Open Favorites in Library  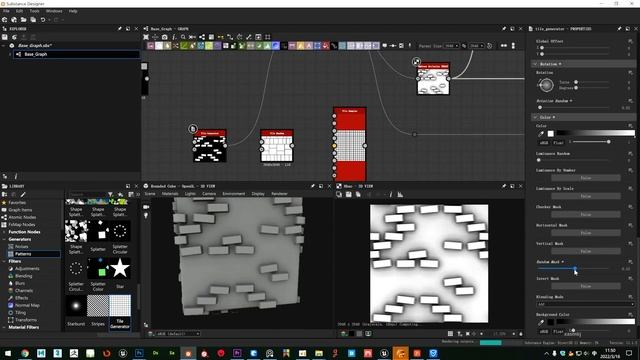[x=17, y=202]
